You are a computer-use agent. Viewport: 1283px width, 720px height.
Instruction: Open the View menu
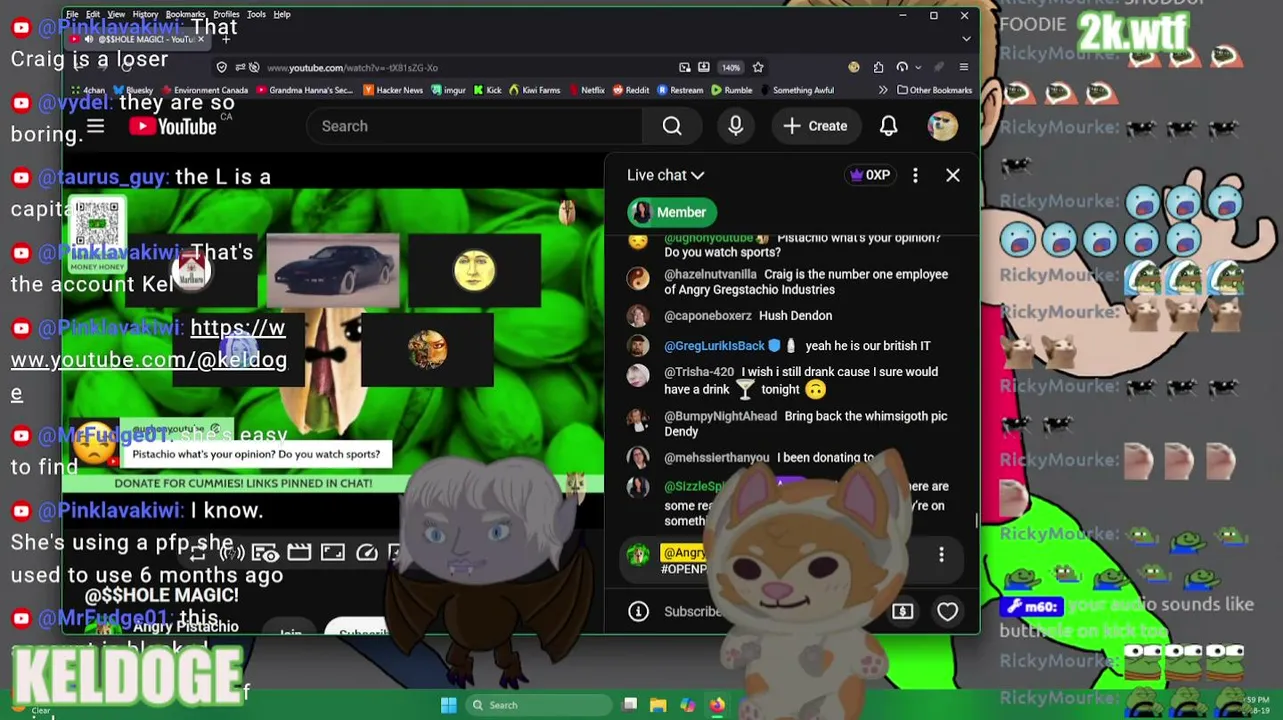116,14
